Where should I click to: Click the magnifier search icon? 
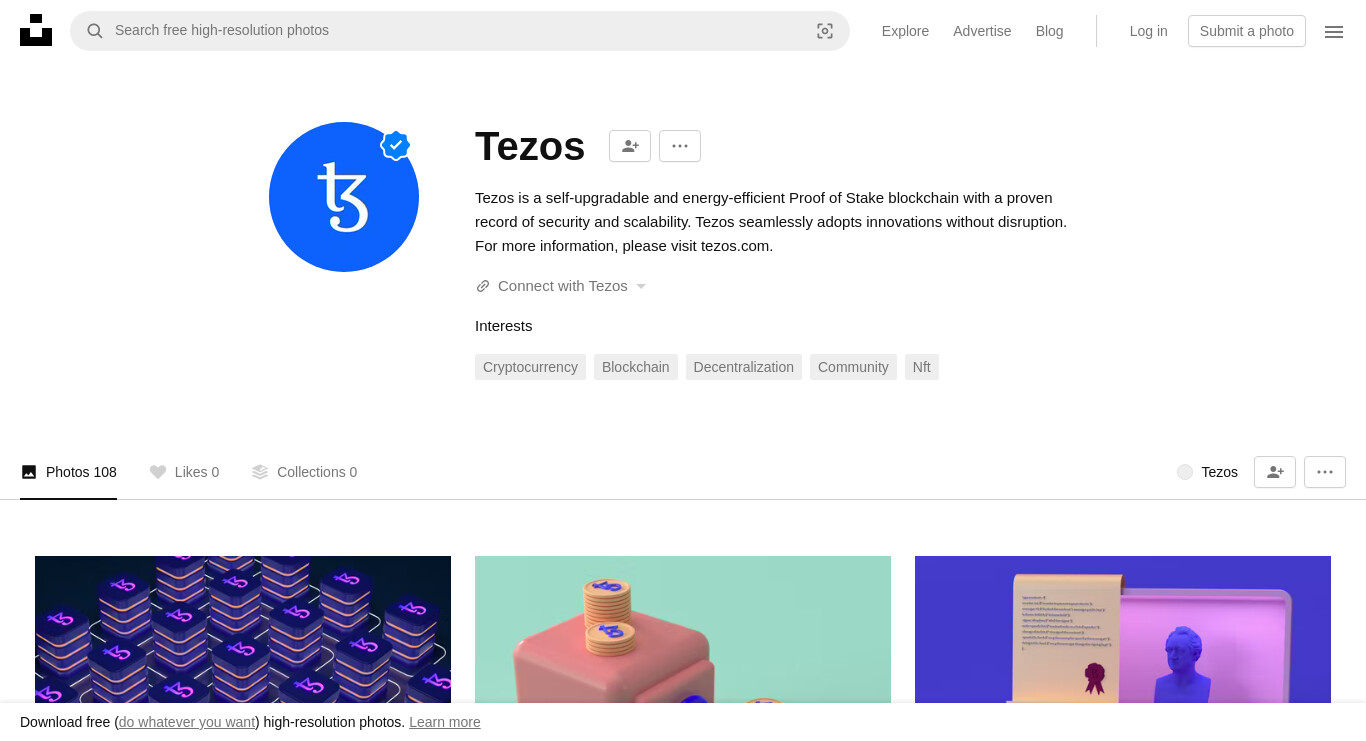(95, 31)
